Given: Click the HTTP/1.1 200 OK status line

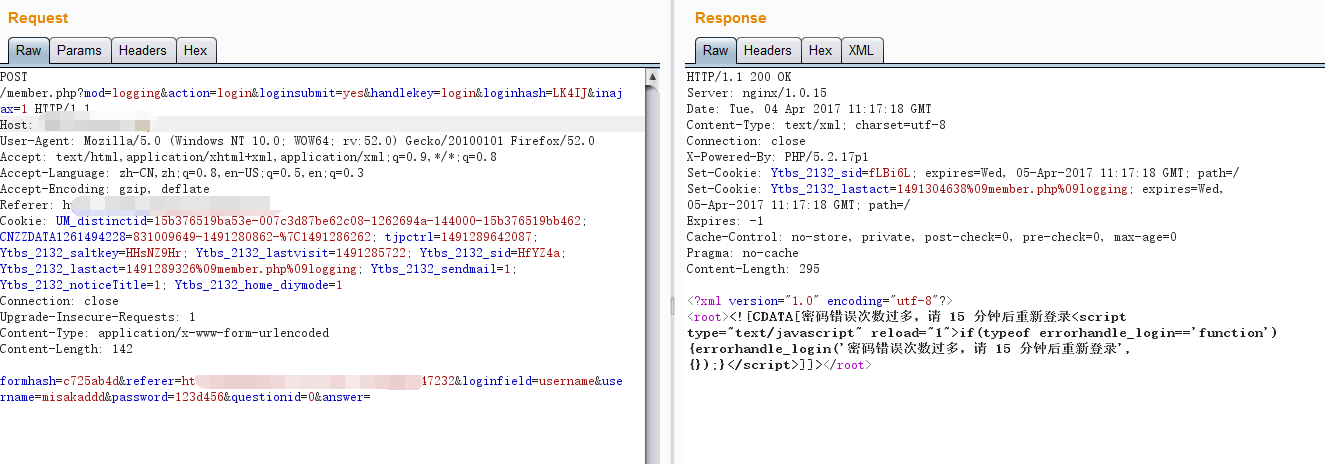Looking at the screenshot, I should [738, 77].
